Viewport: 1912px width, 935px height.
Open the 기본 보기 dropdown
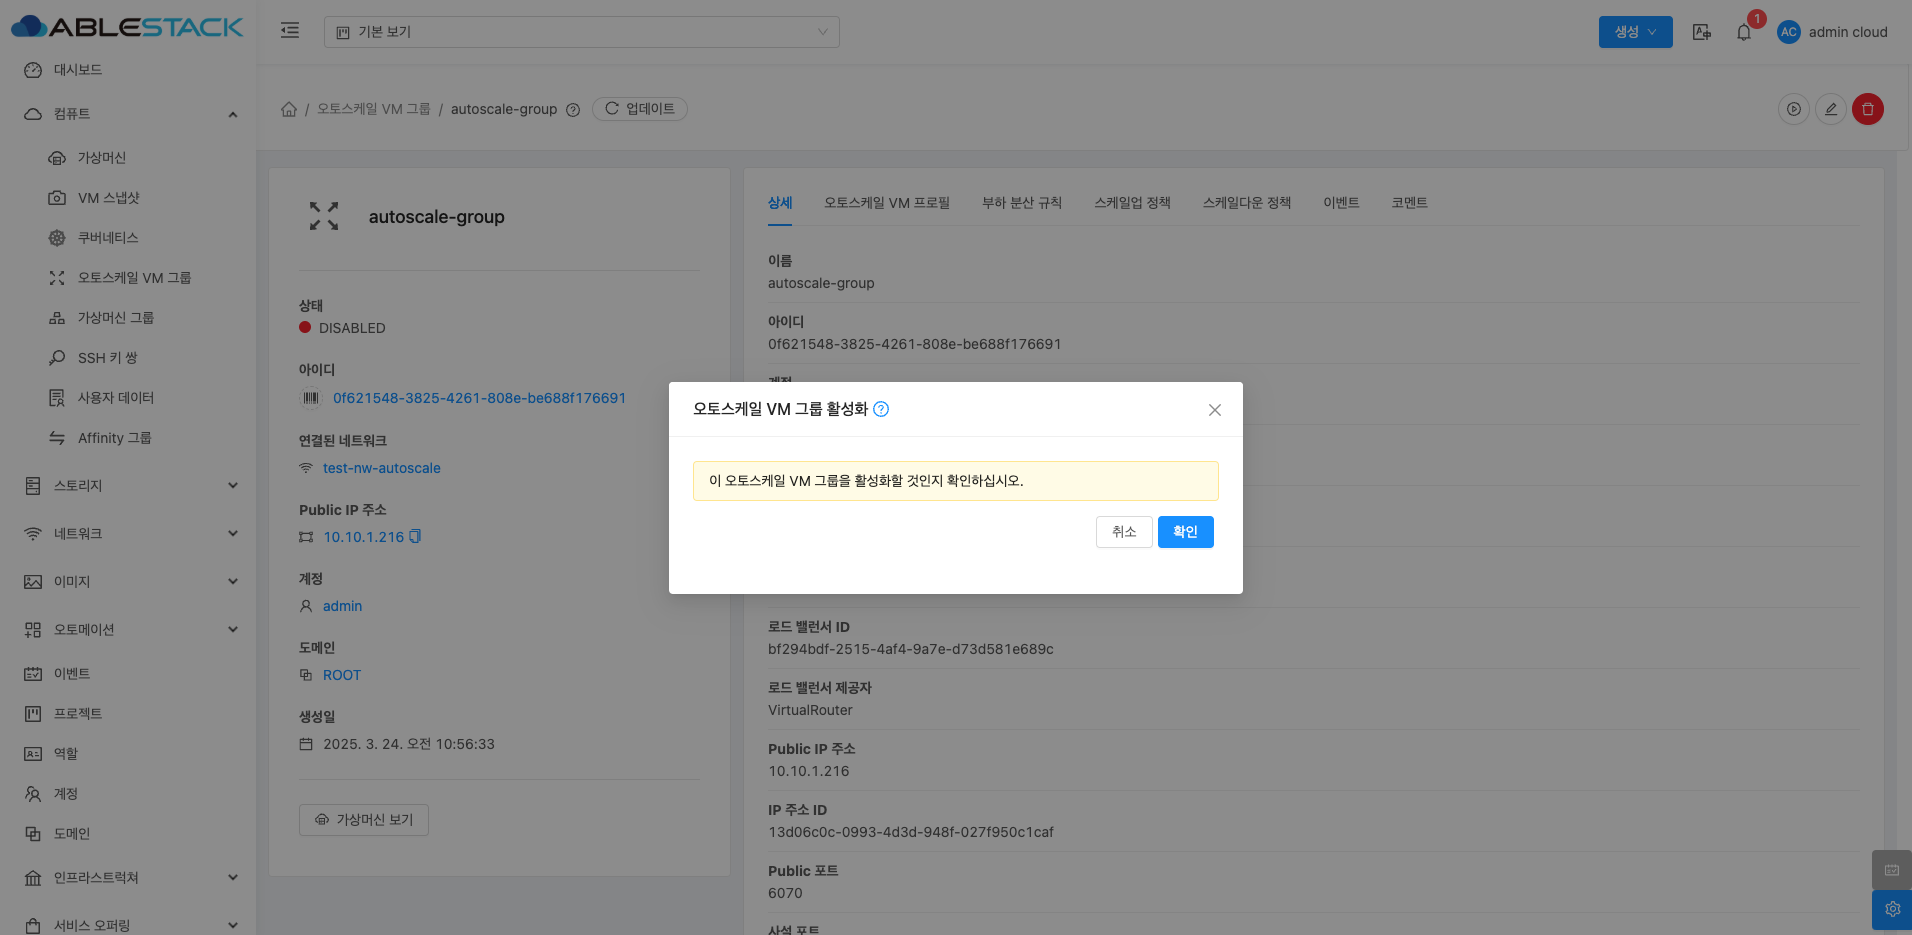(581, 32)
